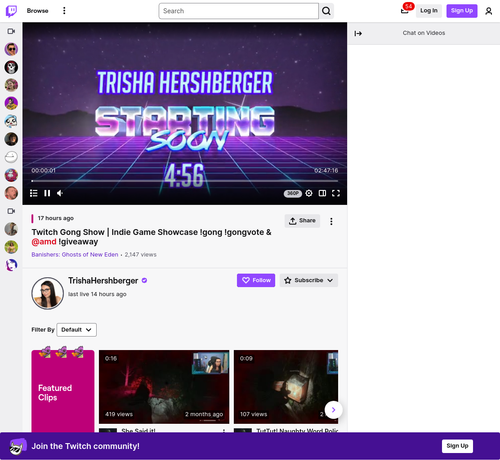The width and height of the screenshot is (500, 460).
Task: Open the green-background avatar channel in sidebar
Action: (11, 247)
